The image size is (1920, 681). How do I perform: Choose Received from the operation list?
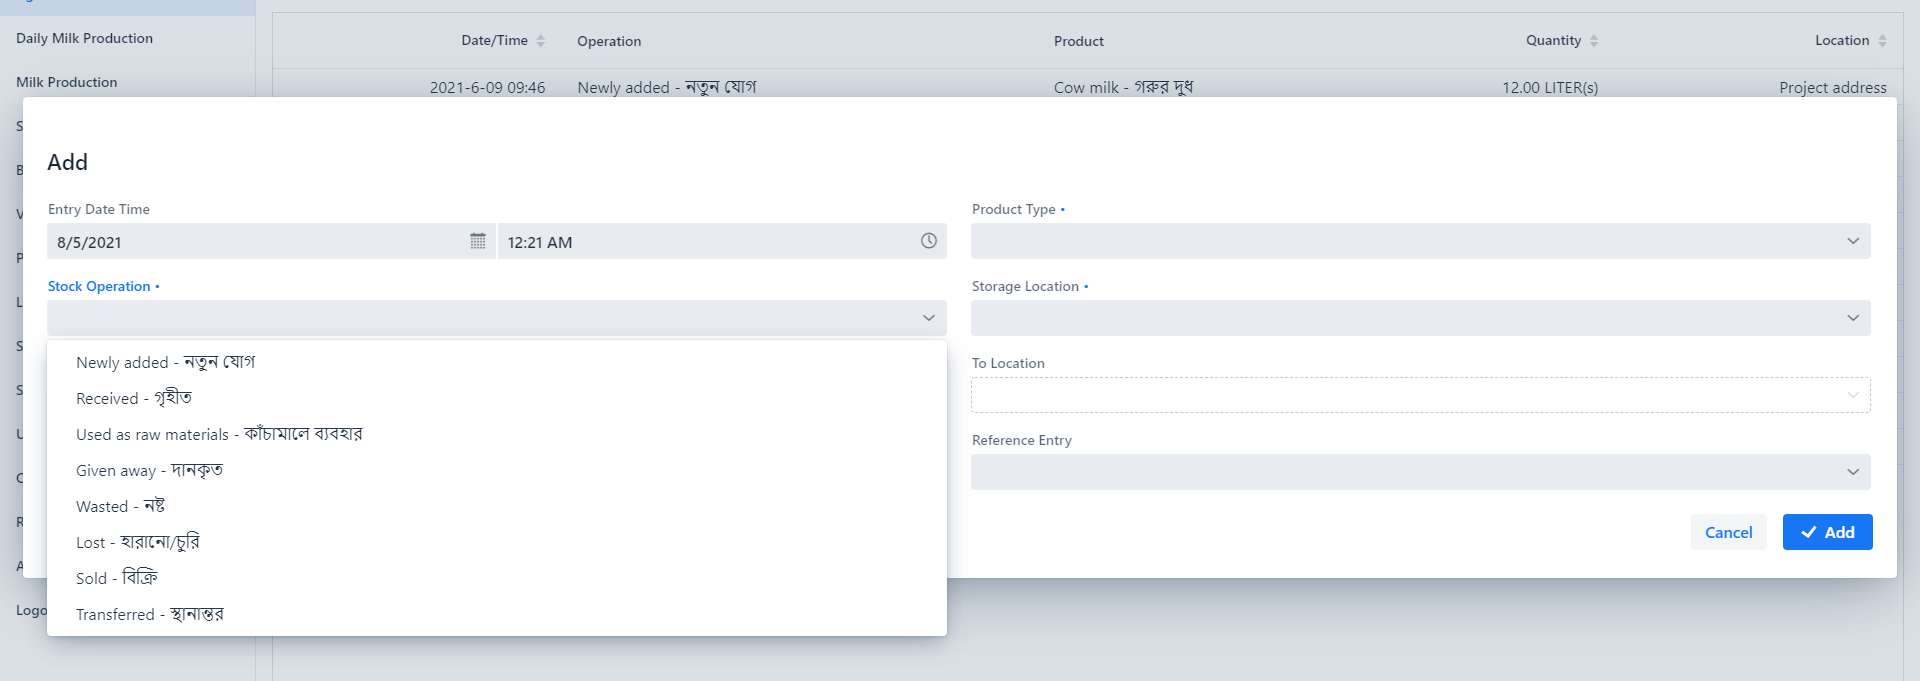[x=134, y=398]
